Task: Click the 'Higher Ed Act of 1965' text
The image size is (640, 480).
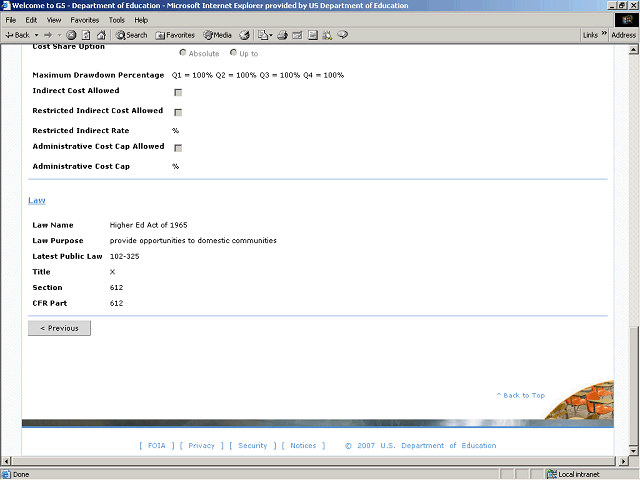Action: [149, 225]
